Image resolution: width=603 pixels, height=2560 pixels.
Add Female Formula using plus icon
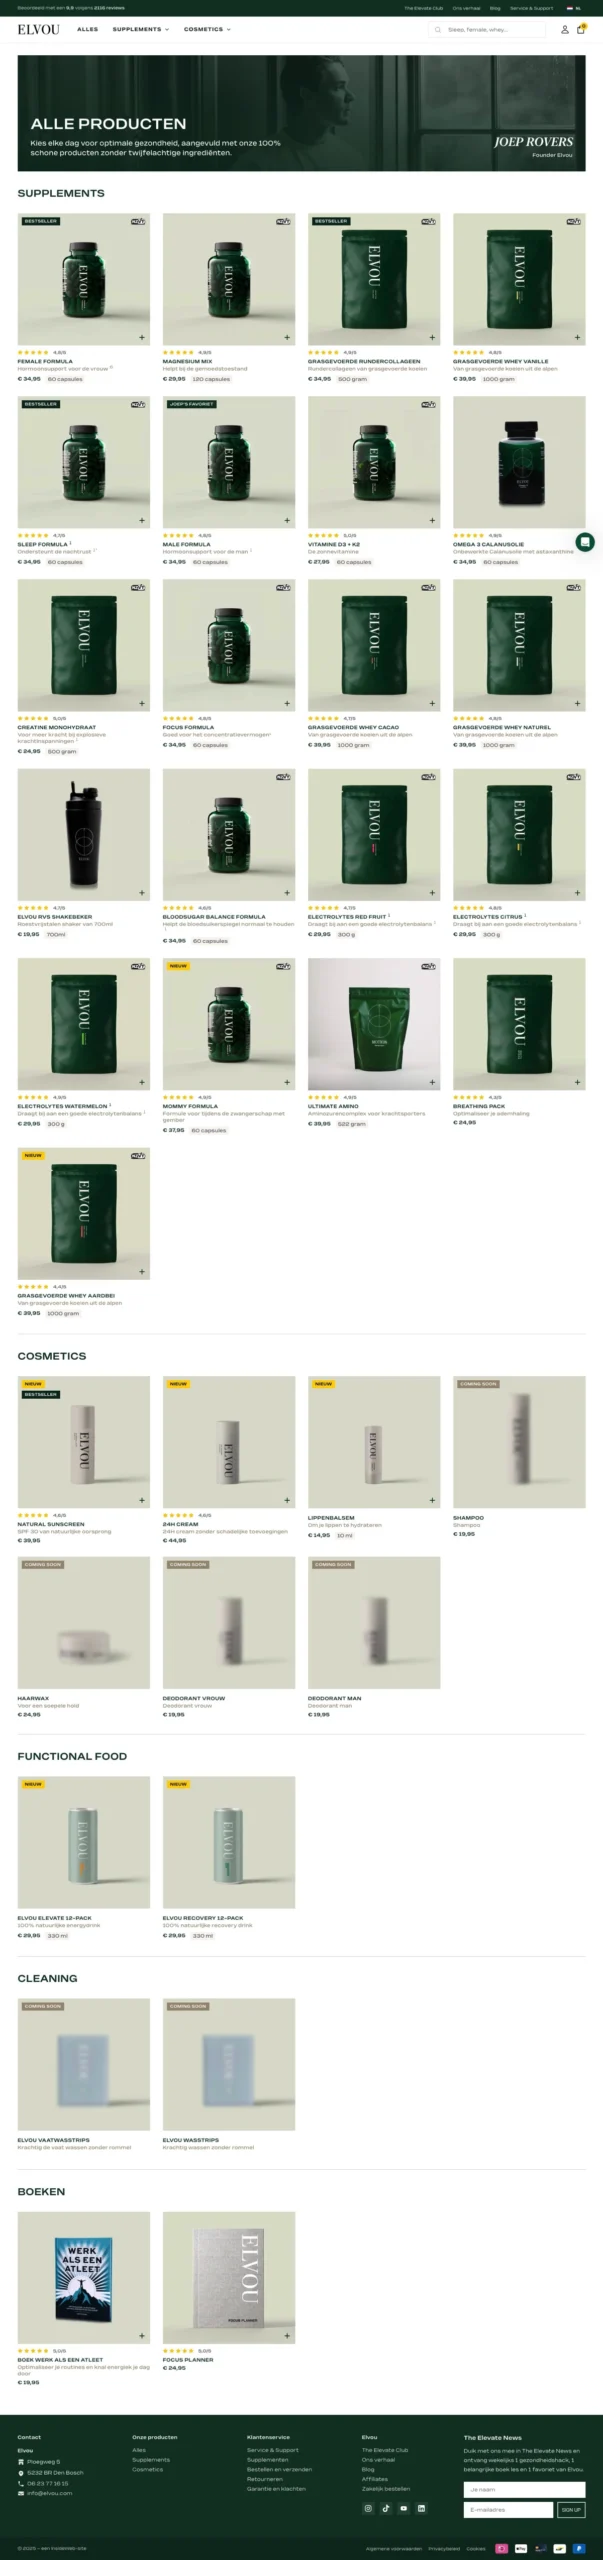pyautogui.click(x=142, y=337)
